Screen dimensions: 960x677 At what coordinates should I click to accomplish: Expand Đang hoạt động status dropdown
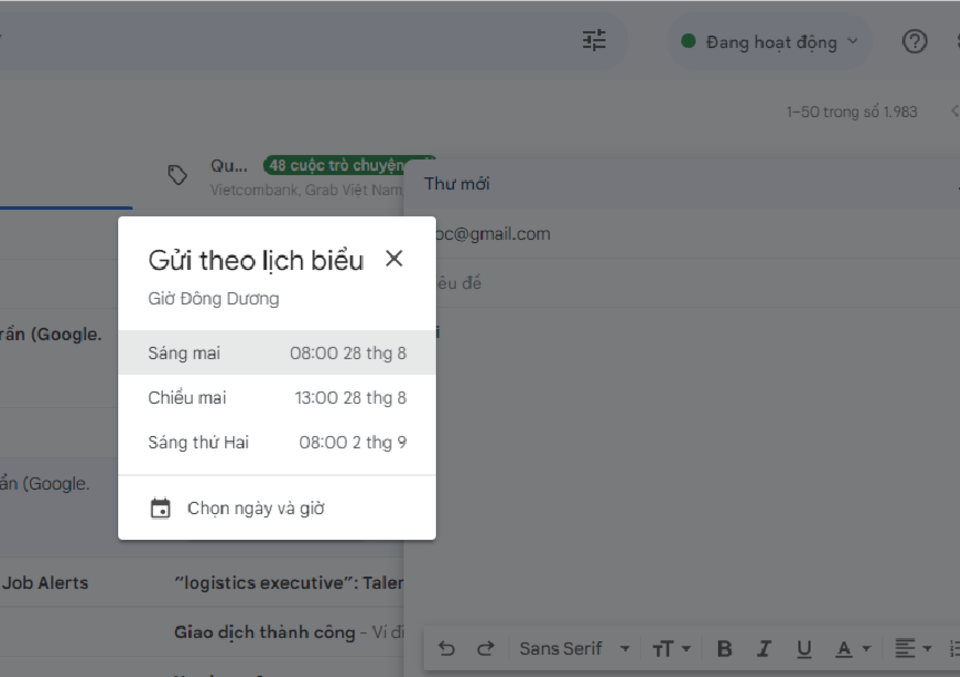point(768,42)
